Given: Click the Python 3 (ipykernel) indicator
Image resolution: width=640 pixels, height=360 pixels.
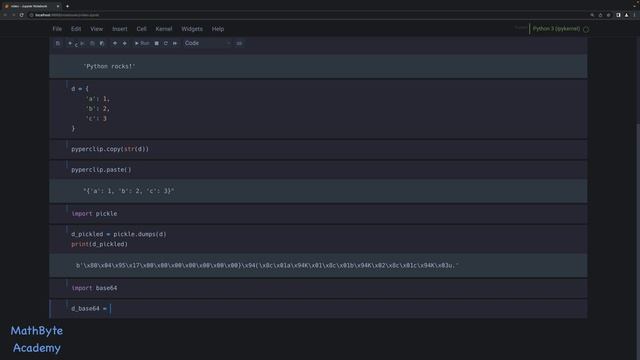Looking at the screenshot, I should pyautogui.click(x=556, y=29).
